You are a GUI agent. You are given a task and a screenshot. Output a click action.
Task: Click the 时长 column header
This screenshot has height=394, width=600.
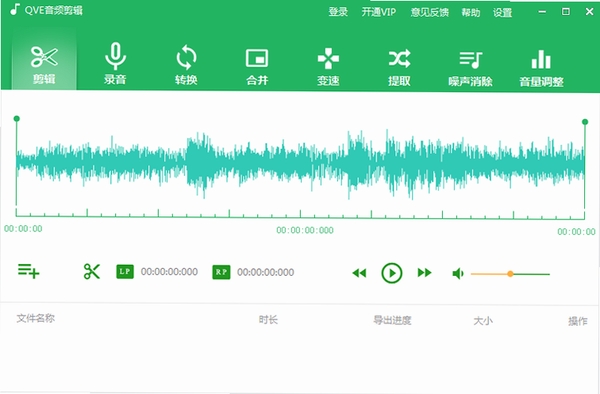pyautogui.click(x=268, y=319)
